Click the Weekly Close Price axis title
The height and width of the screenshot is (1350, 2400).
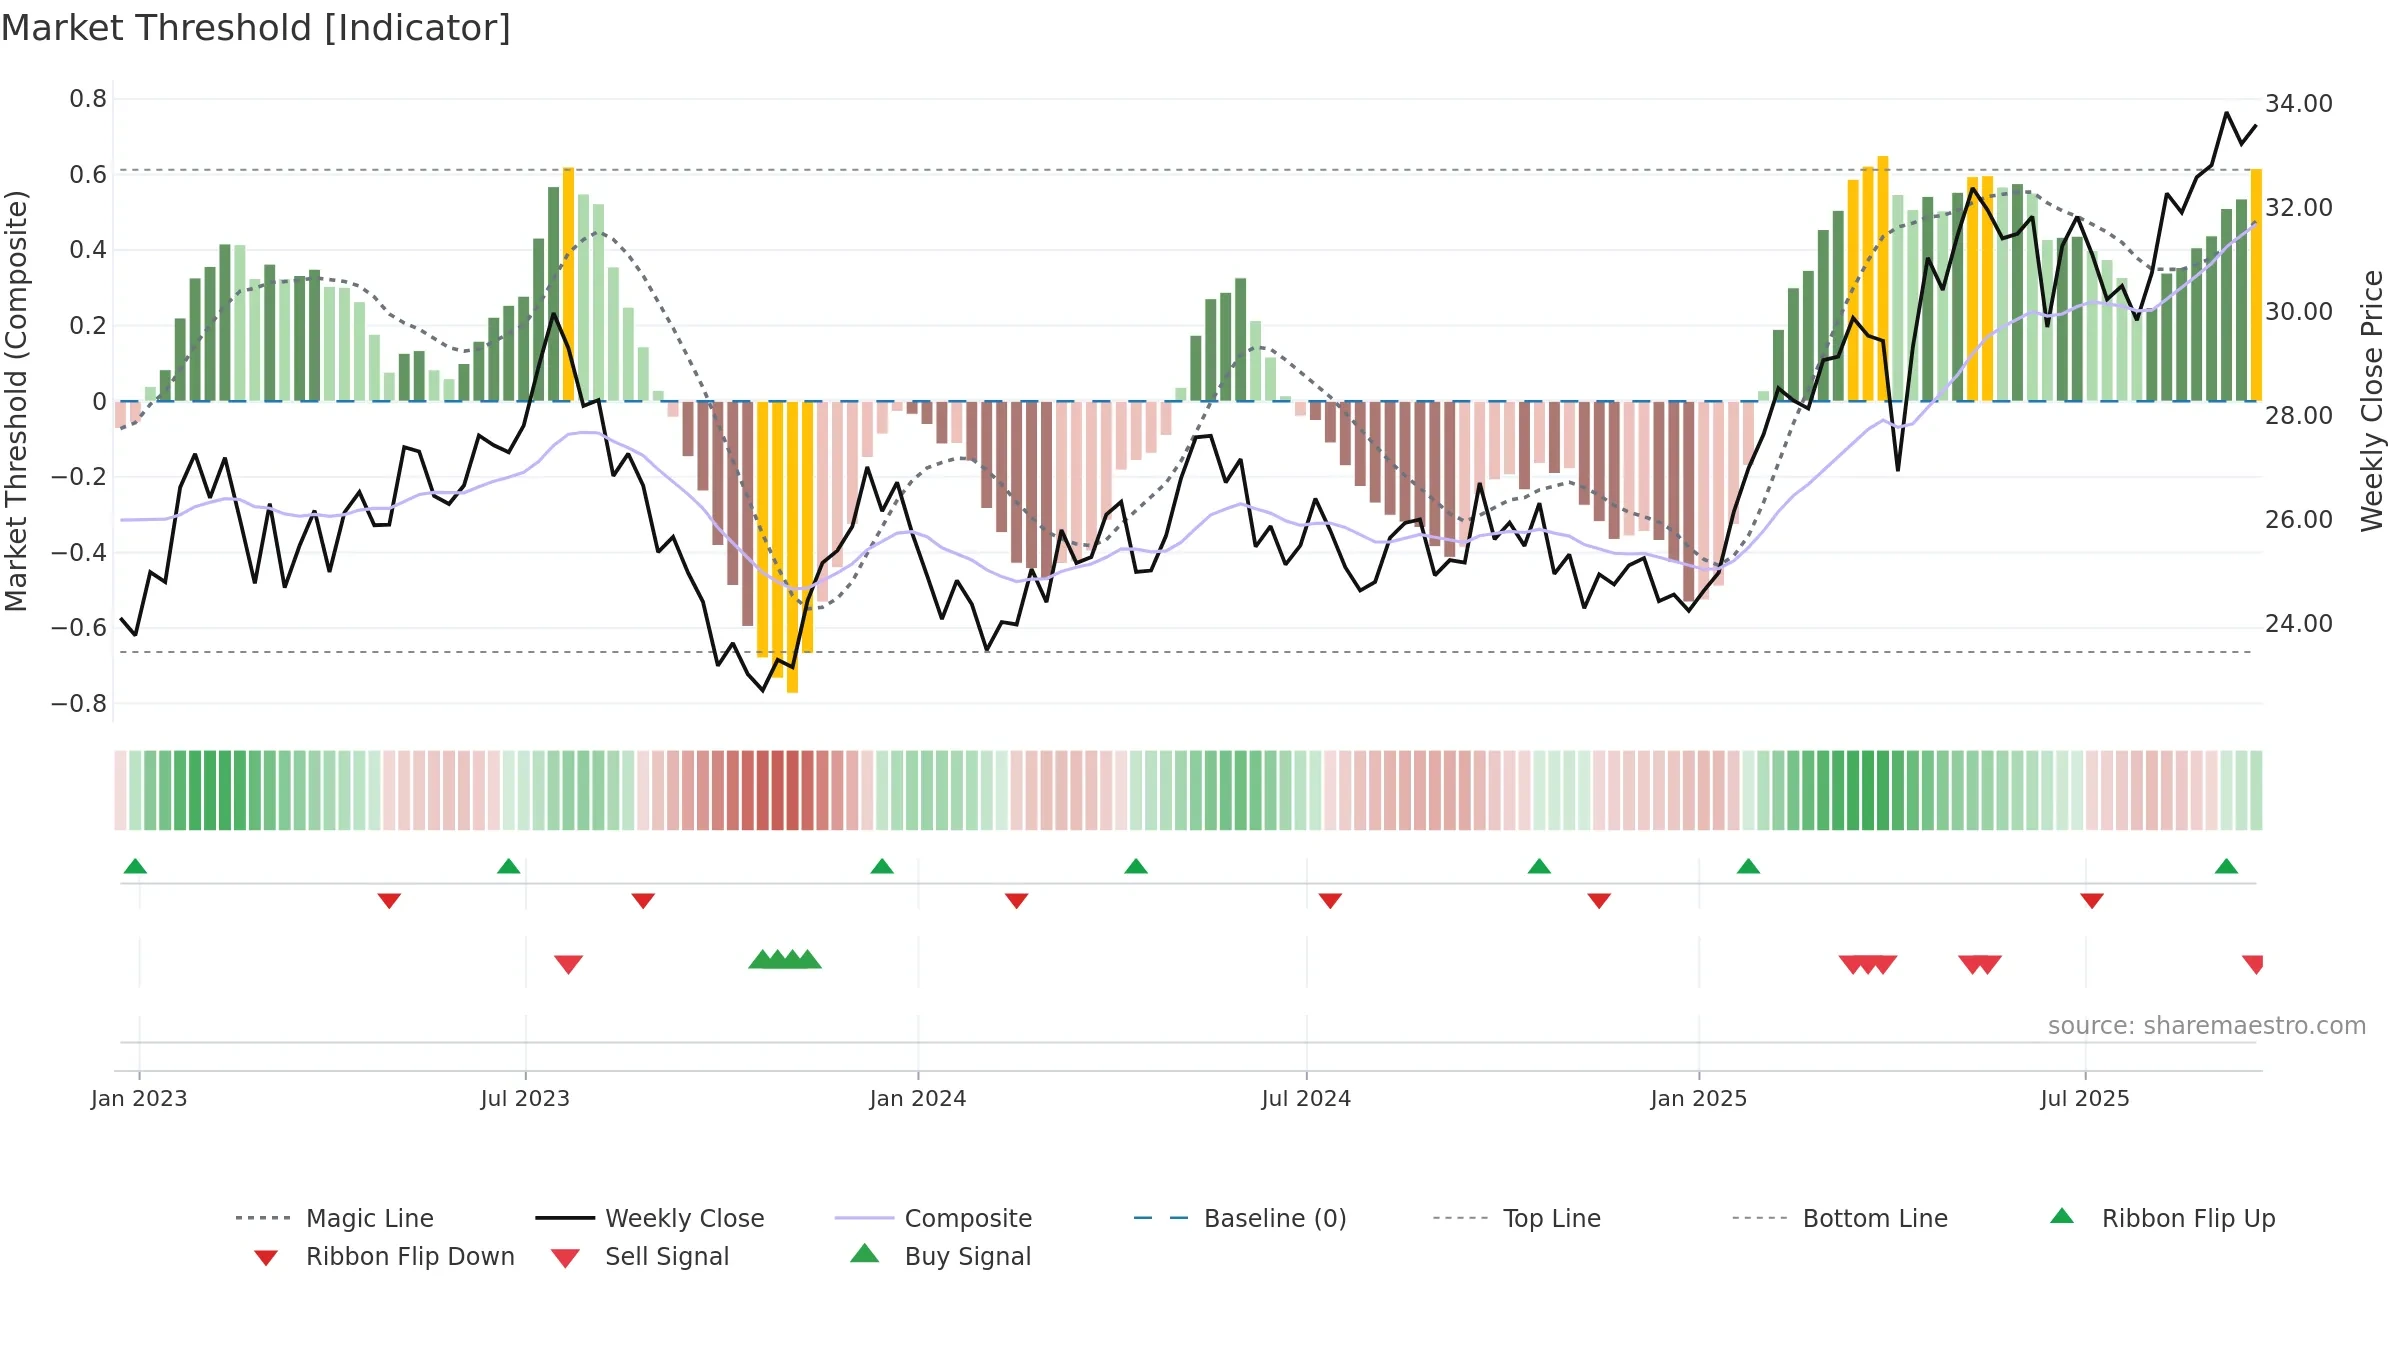coord(2372,400)
